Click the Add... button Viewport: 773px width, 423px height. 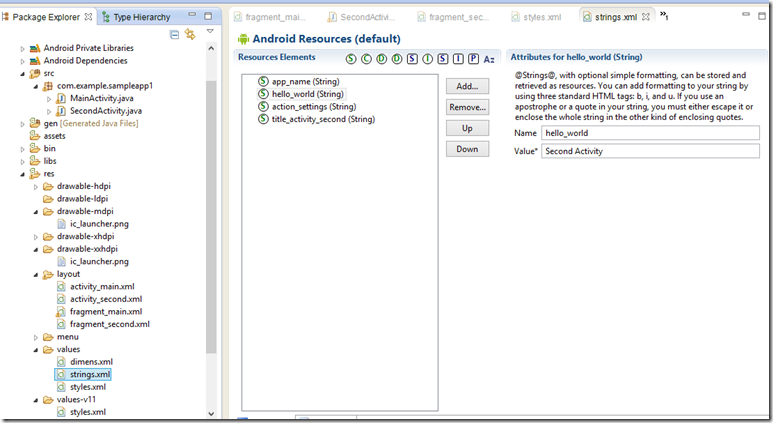click(x=467, y=86)
